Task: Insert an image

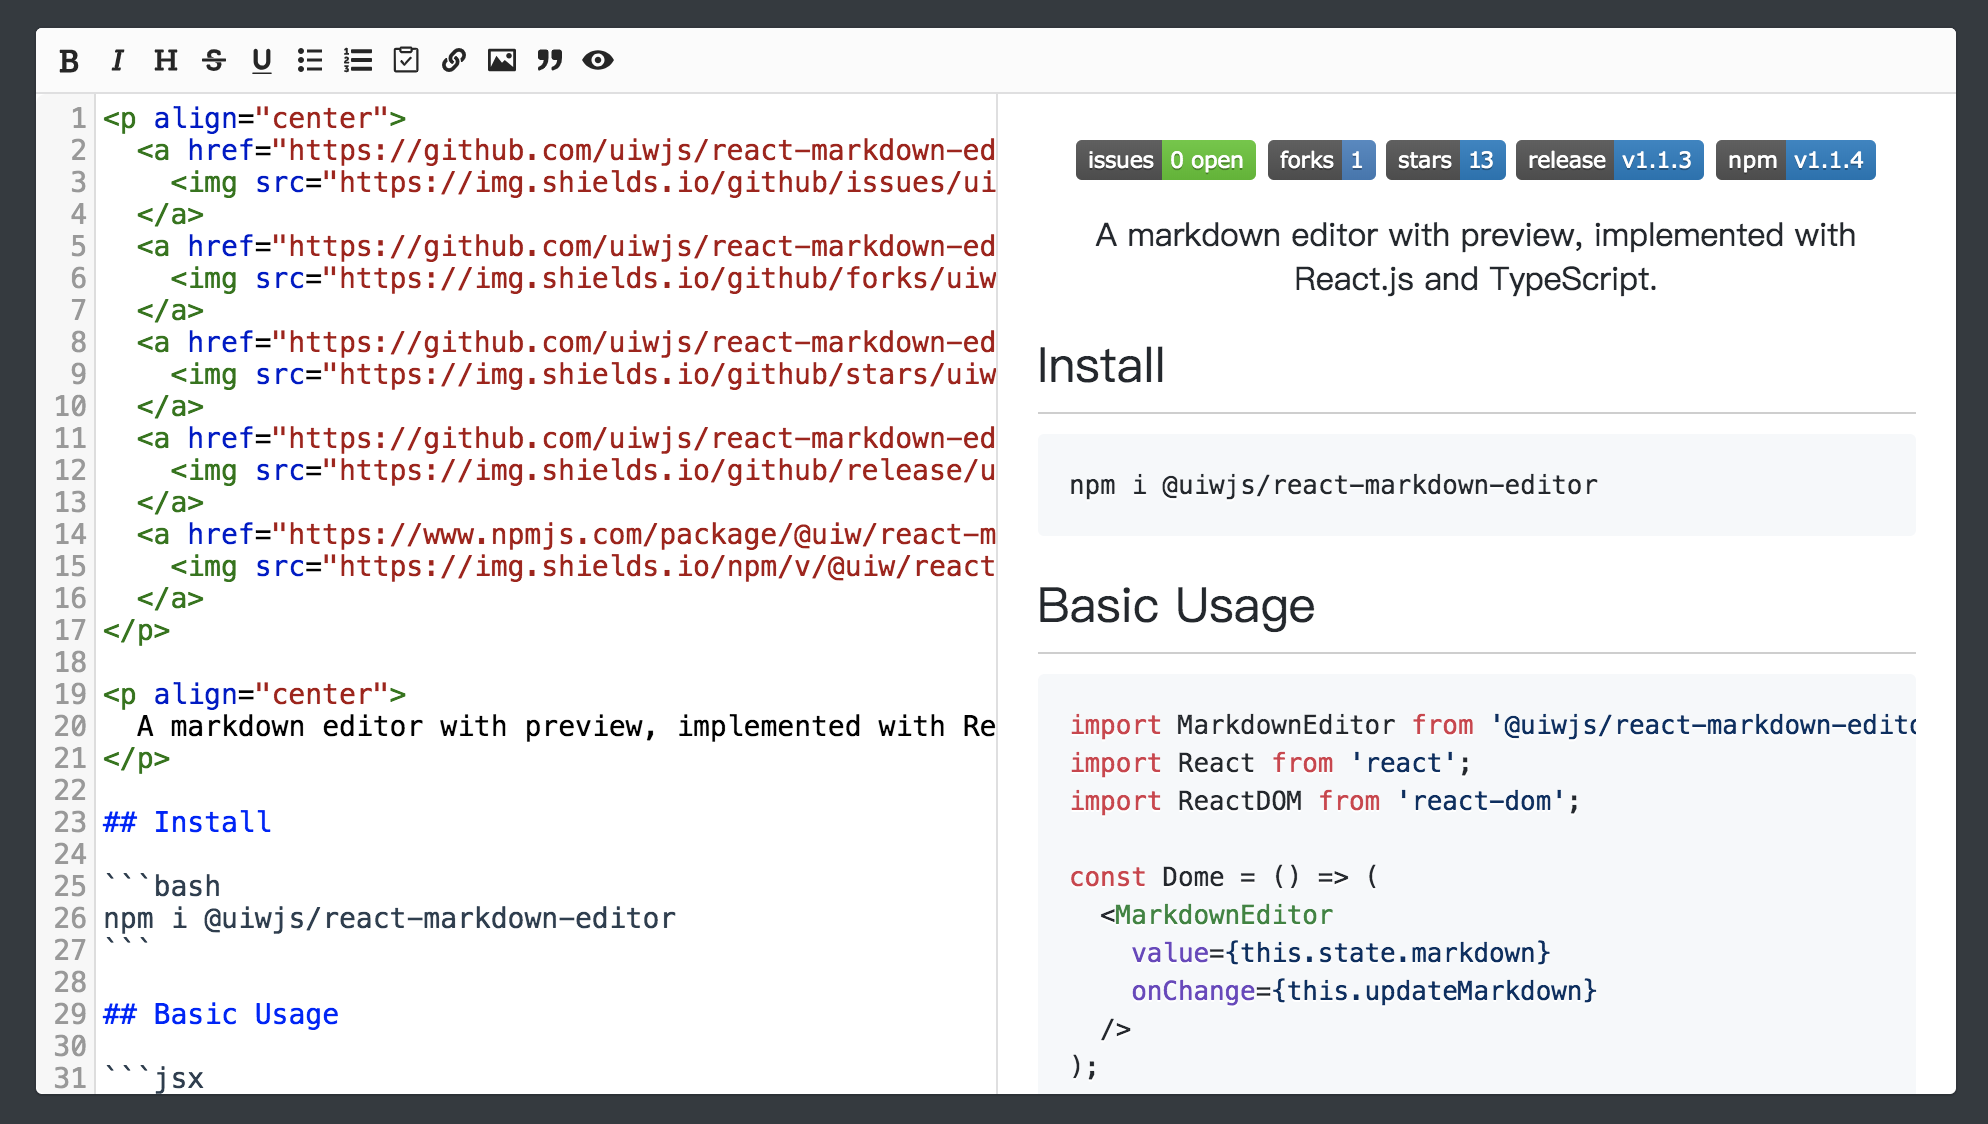Action: (x=502, y=60)
